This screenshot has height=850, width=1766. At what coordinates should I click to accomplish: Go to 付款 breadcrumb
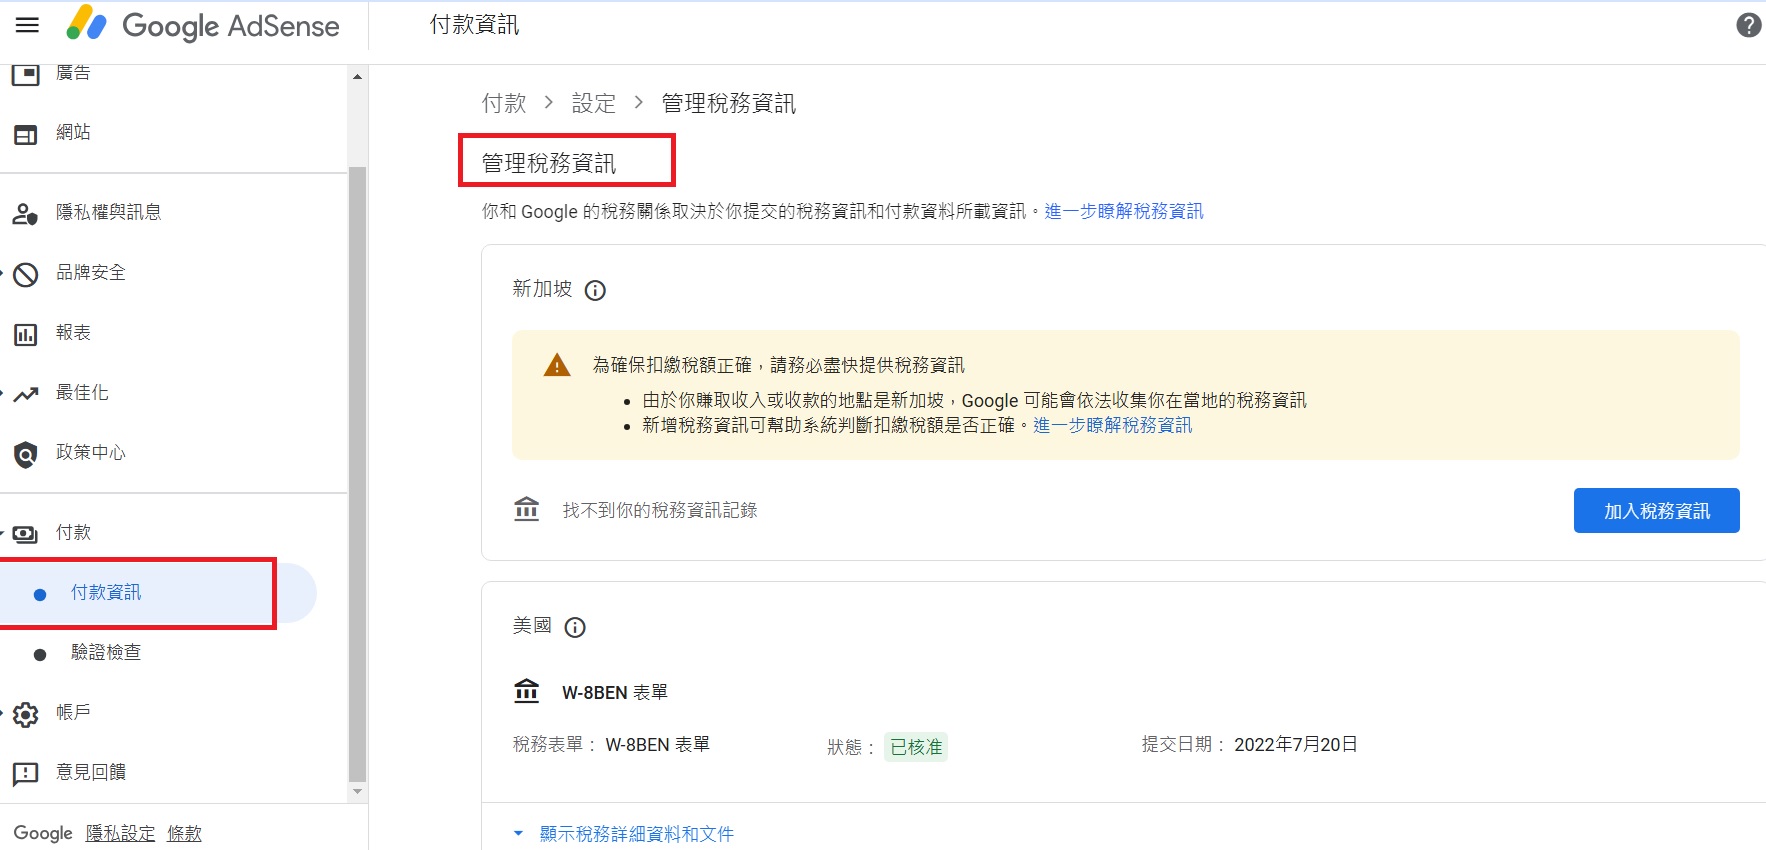coord(504,103)
